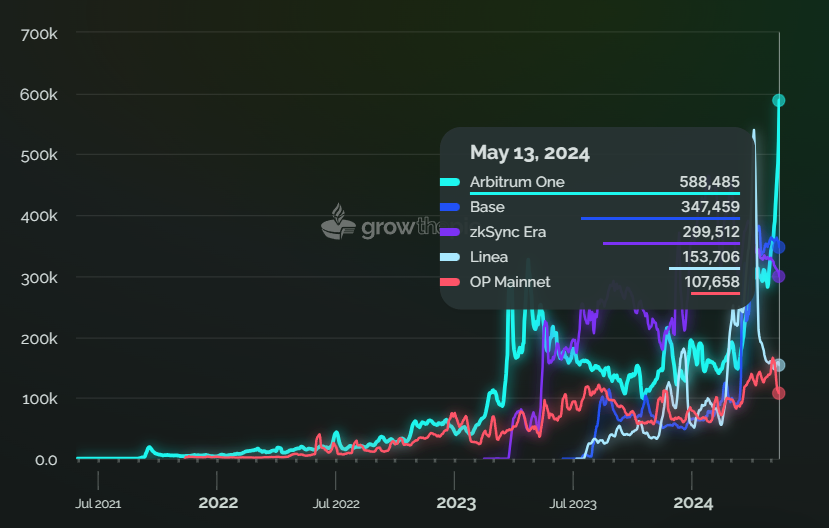Select the Linea light-blue legend swatch
The height and width of the screenshot is (528, 829).
point(450,257)
